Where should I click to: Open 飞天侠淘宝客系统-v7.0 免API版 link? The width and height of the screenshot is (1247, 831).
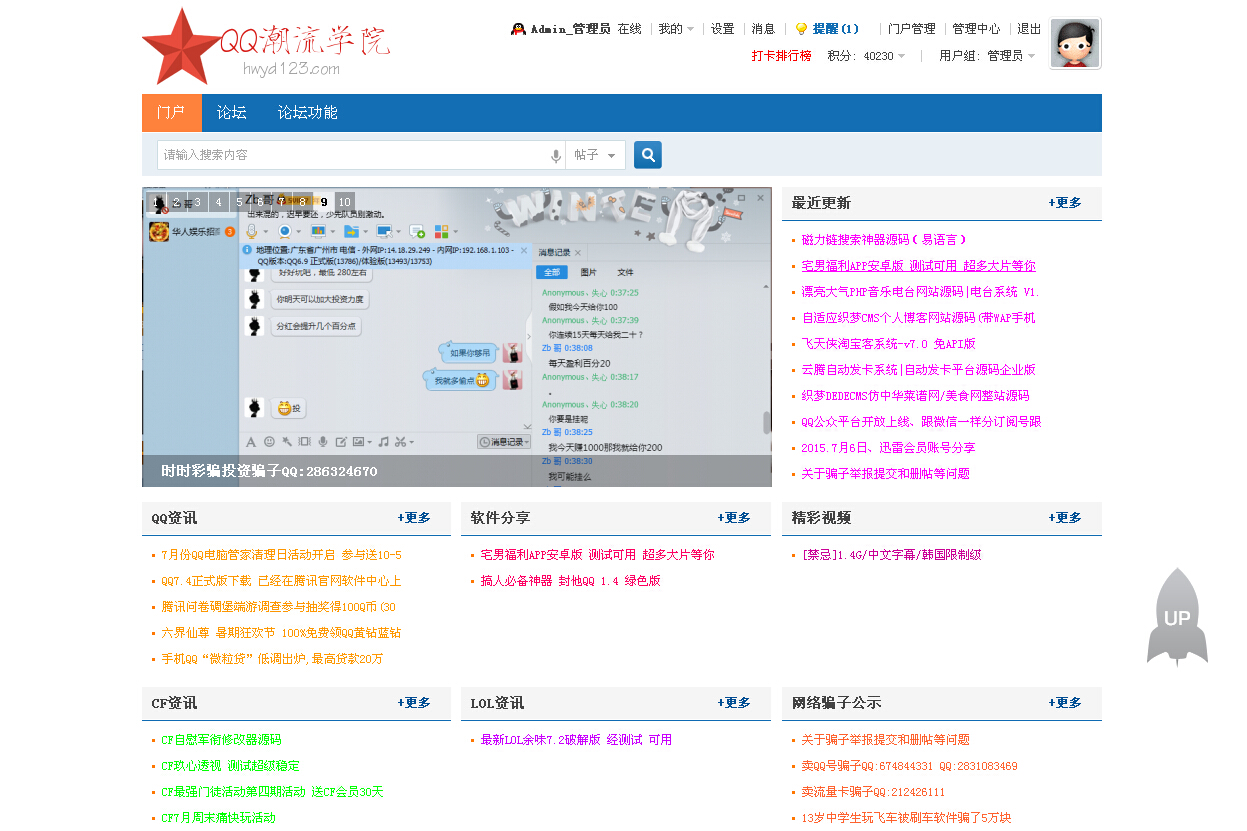888,344
